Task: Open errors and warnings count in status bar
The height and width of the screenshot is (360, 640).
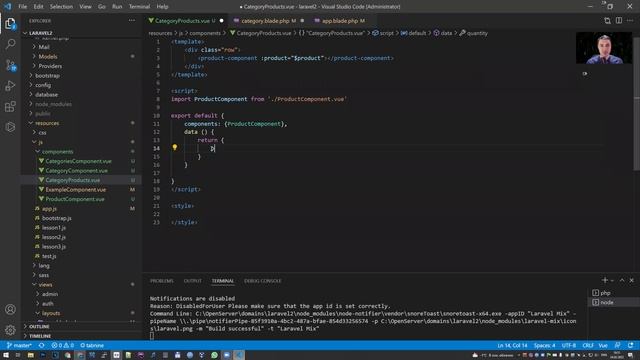Action: [62, 345]
